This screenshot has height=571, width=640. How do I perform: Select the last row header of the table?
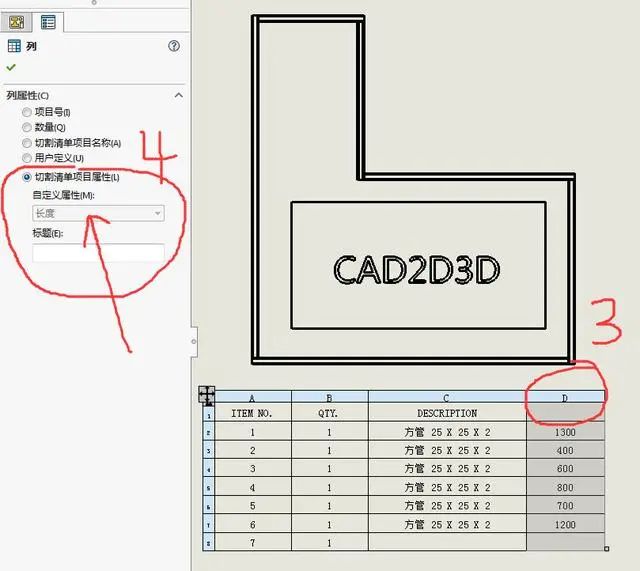(209, 543)
